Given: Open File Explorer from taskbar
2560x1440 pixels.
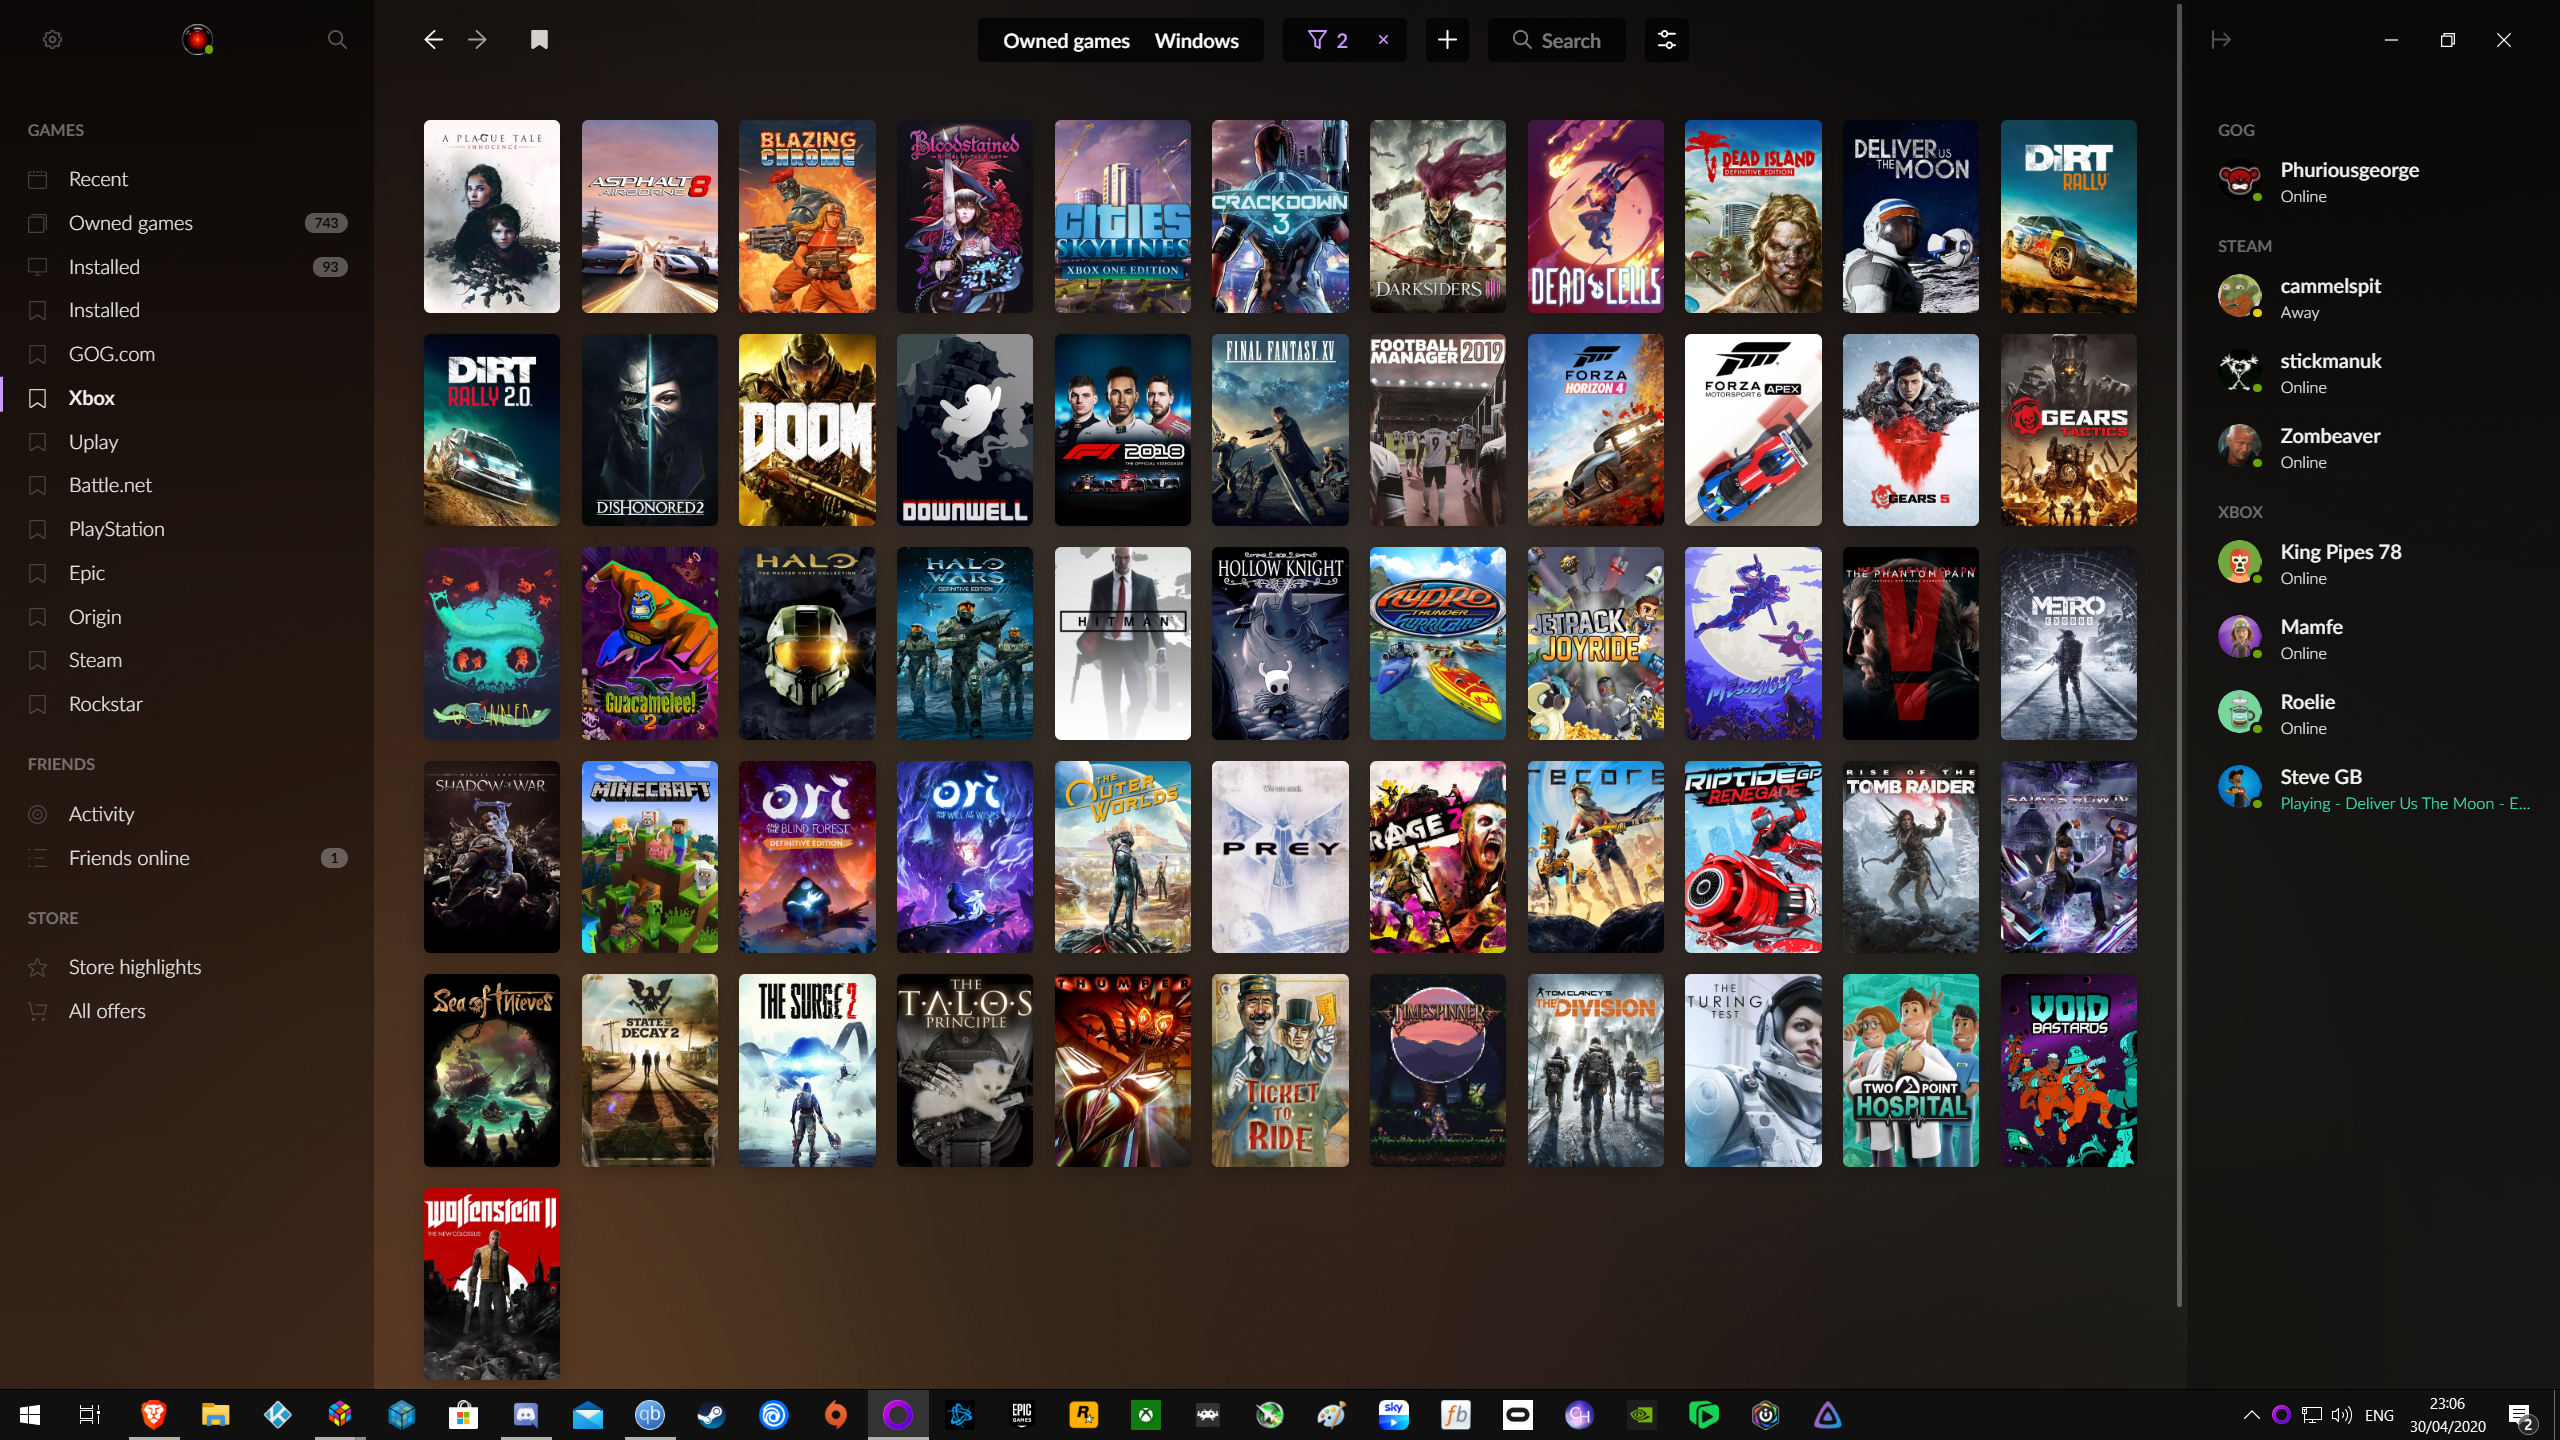Looking at the screenshot, I should pos(215,1415).
